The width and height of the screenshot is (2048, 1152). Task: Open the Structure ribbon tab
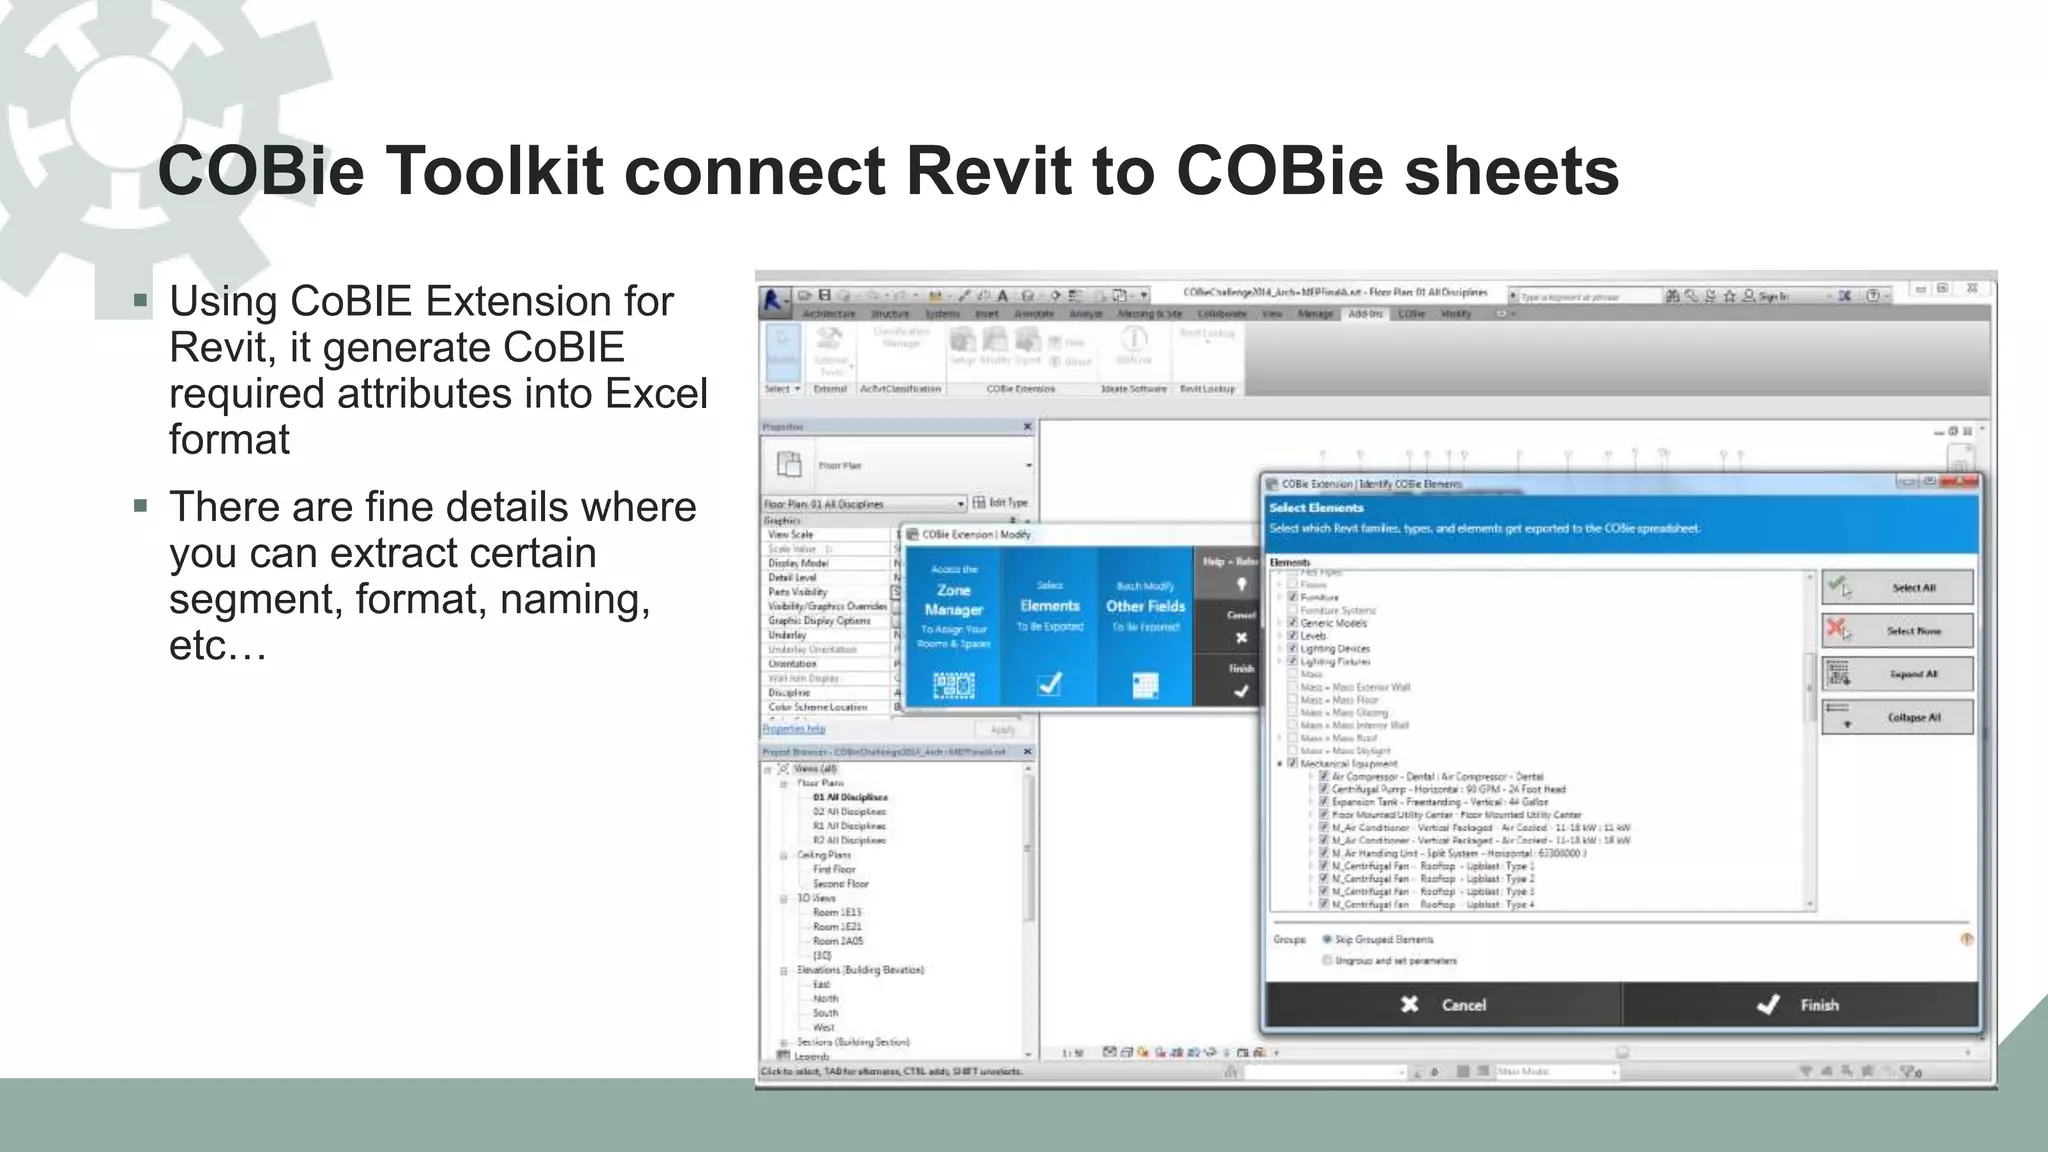[890, 314]
